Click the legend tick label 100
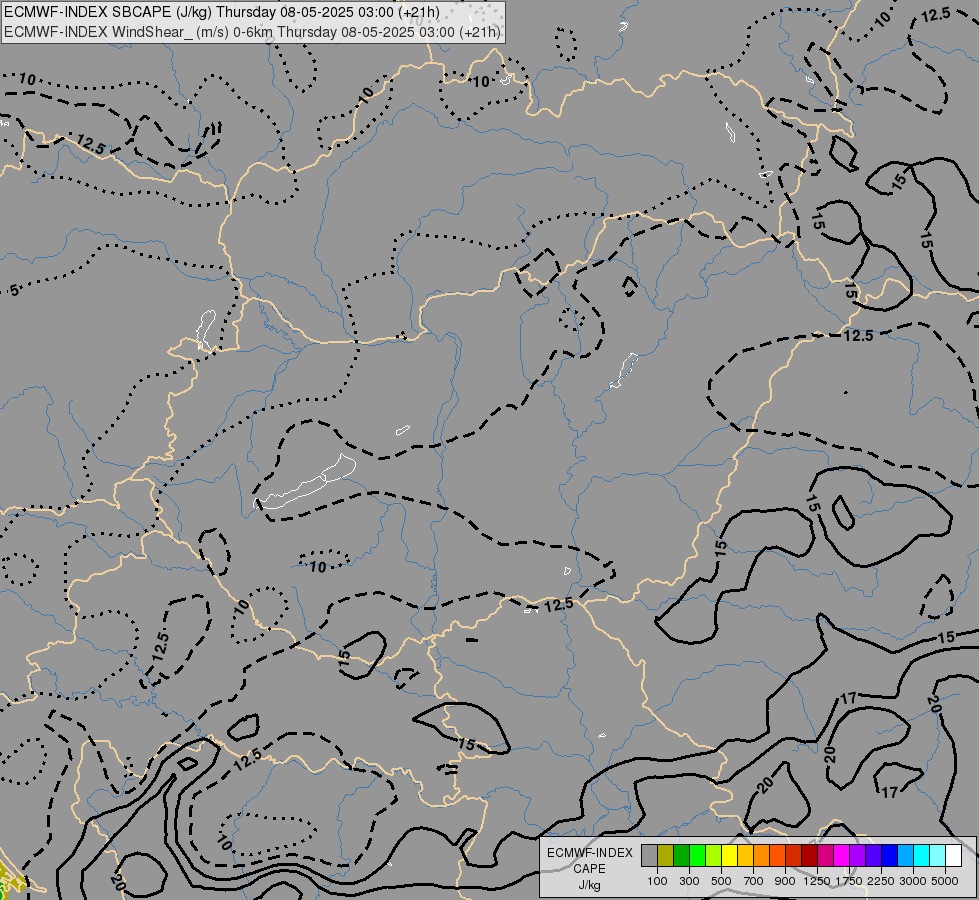Viewport: 979px width, 900px height. tap(657, 881)
